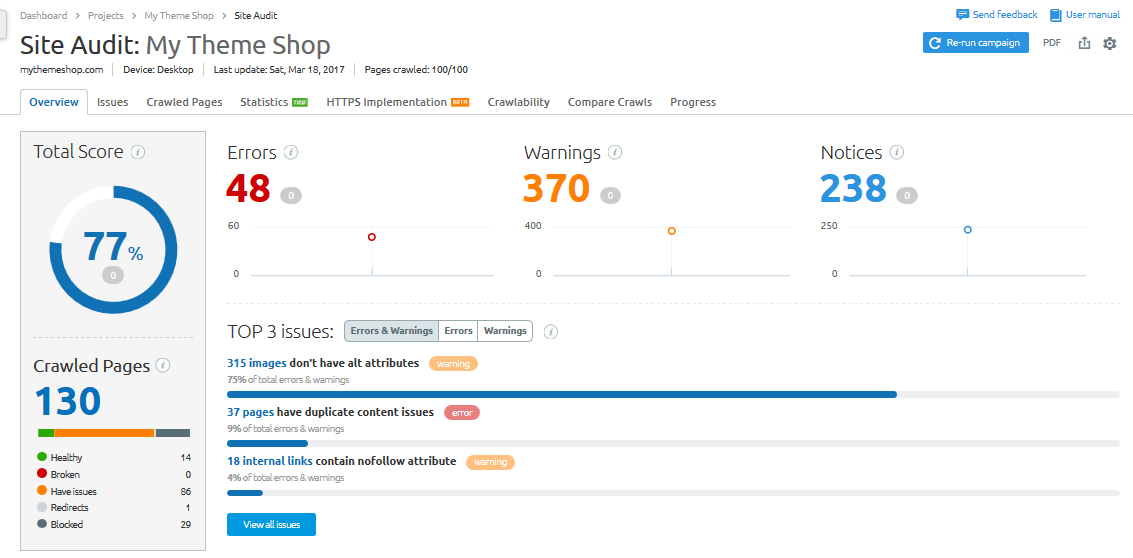This screenshot has height=558, width=1133.
Task: Click the PDF export button
Action: pos(1052,43)
